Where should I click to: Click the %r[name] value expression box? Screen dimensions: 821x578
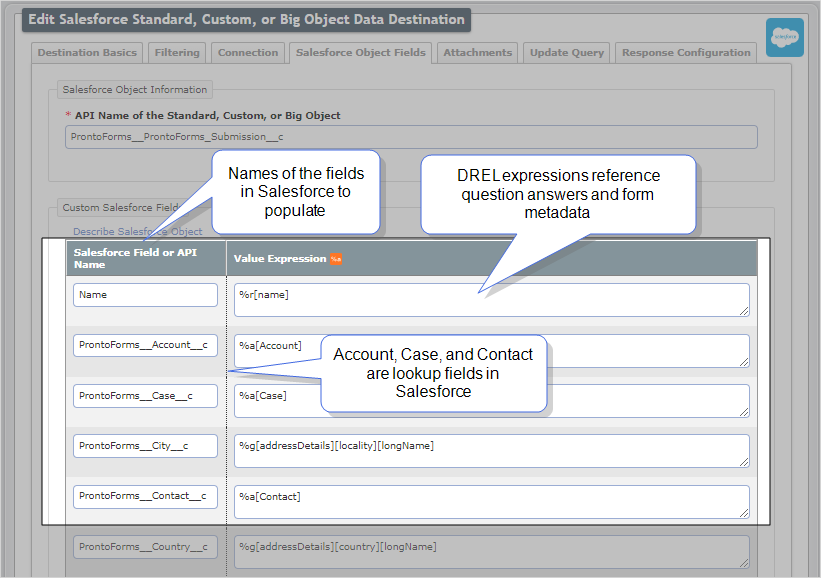click(x=492, y=300)
